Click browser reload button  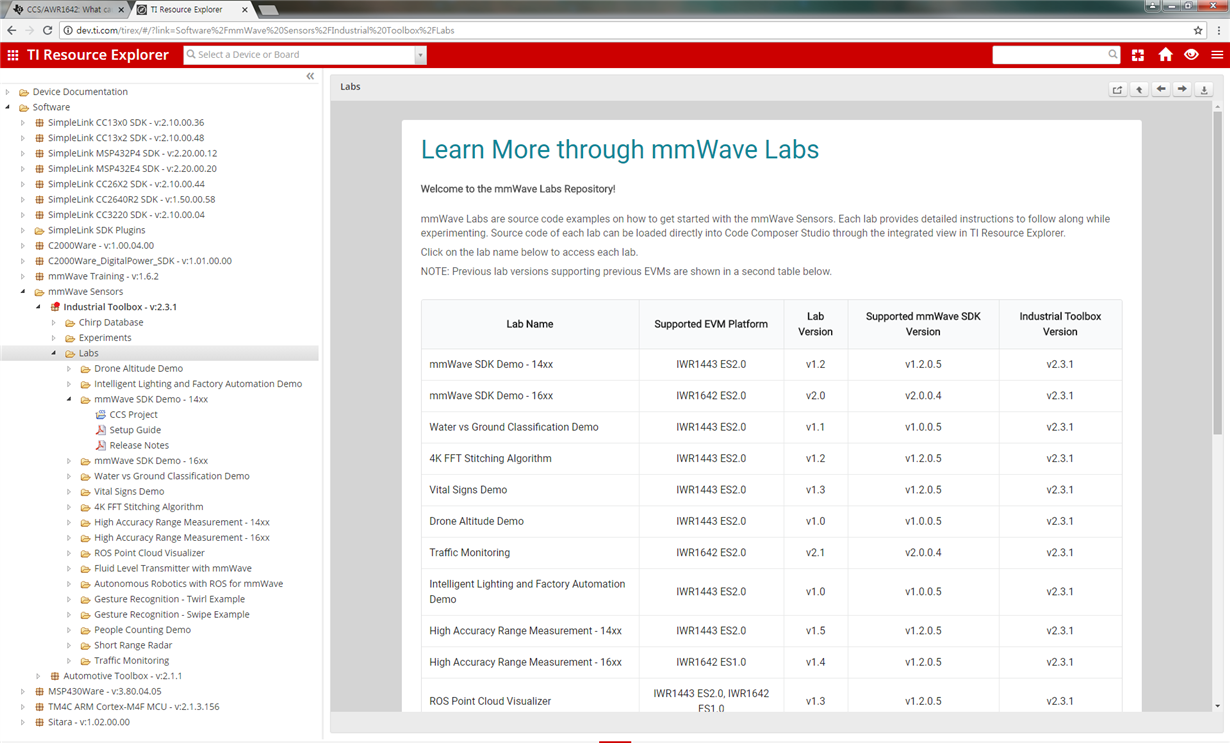(x=47, y=30)
